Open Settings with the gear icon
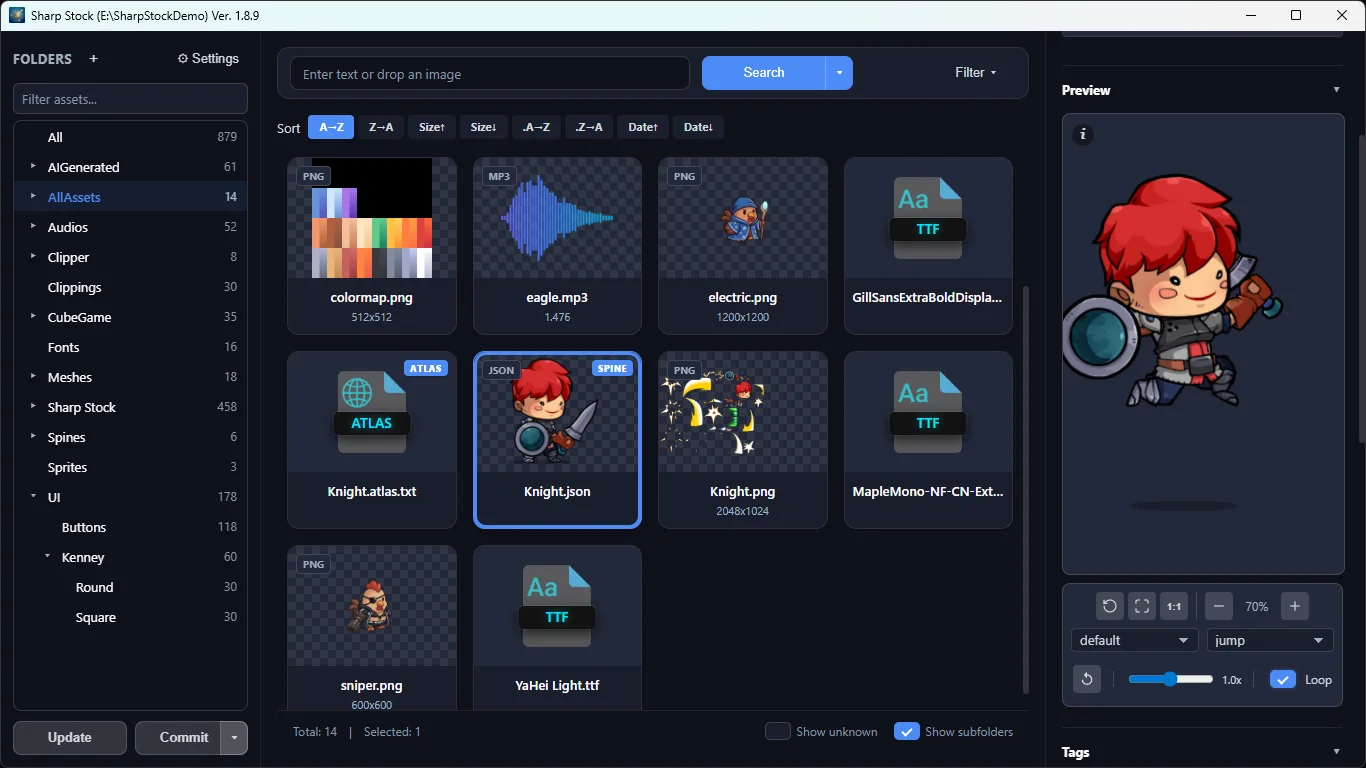This screenshot has width=1366, height=768. (x=208, y=59)
